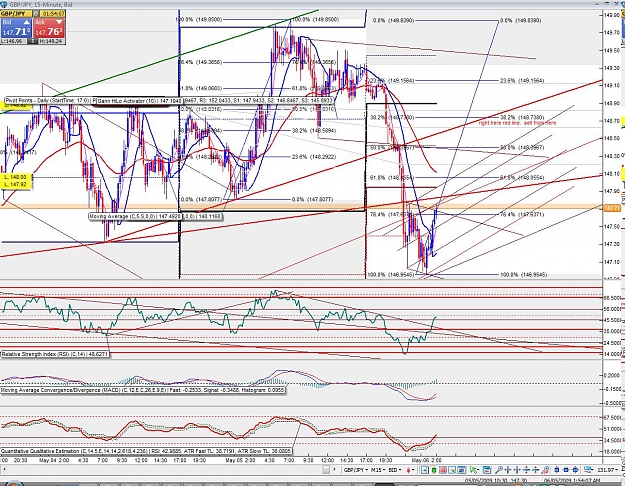
Task: Click the calendar template icon in toolbar
Action: click(487, 470)
